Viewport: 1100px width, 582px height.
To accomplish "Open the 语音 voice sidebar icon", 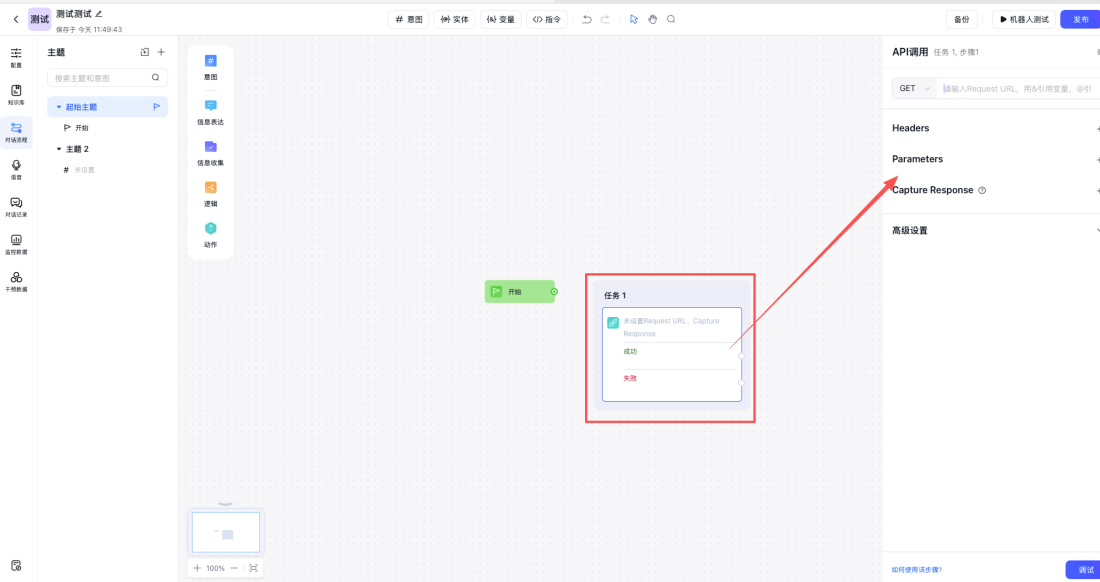I will click(x=16, y=168).
